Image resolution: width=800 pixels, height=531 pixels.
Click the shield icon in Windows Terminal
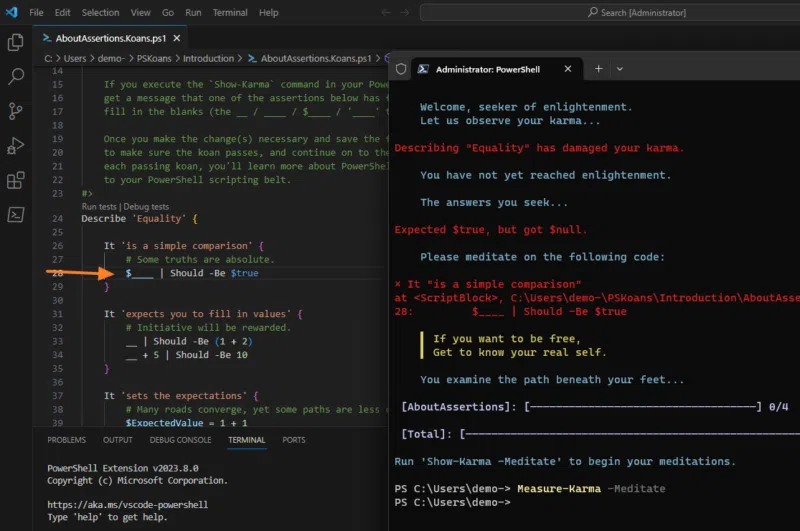click(x=401, y=69)
